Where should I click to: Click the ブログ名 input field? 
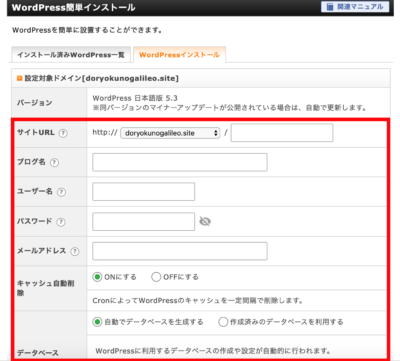tap(180, 162)
